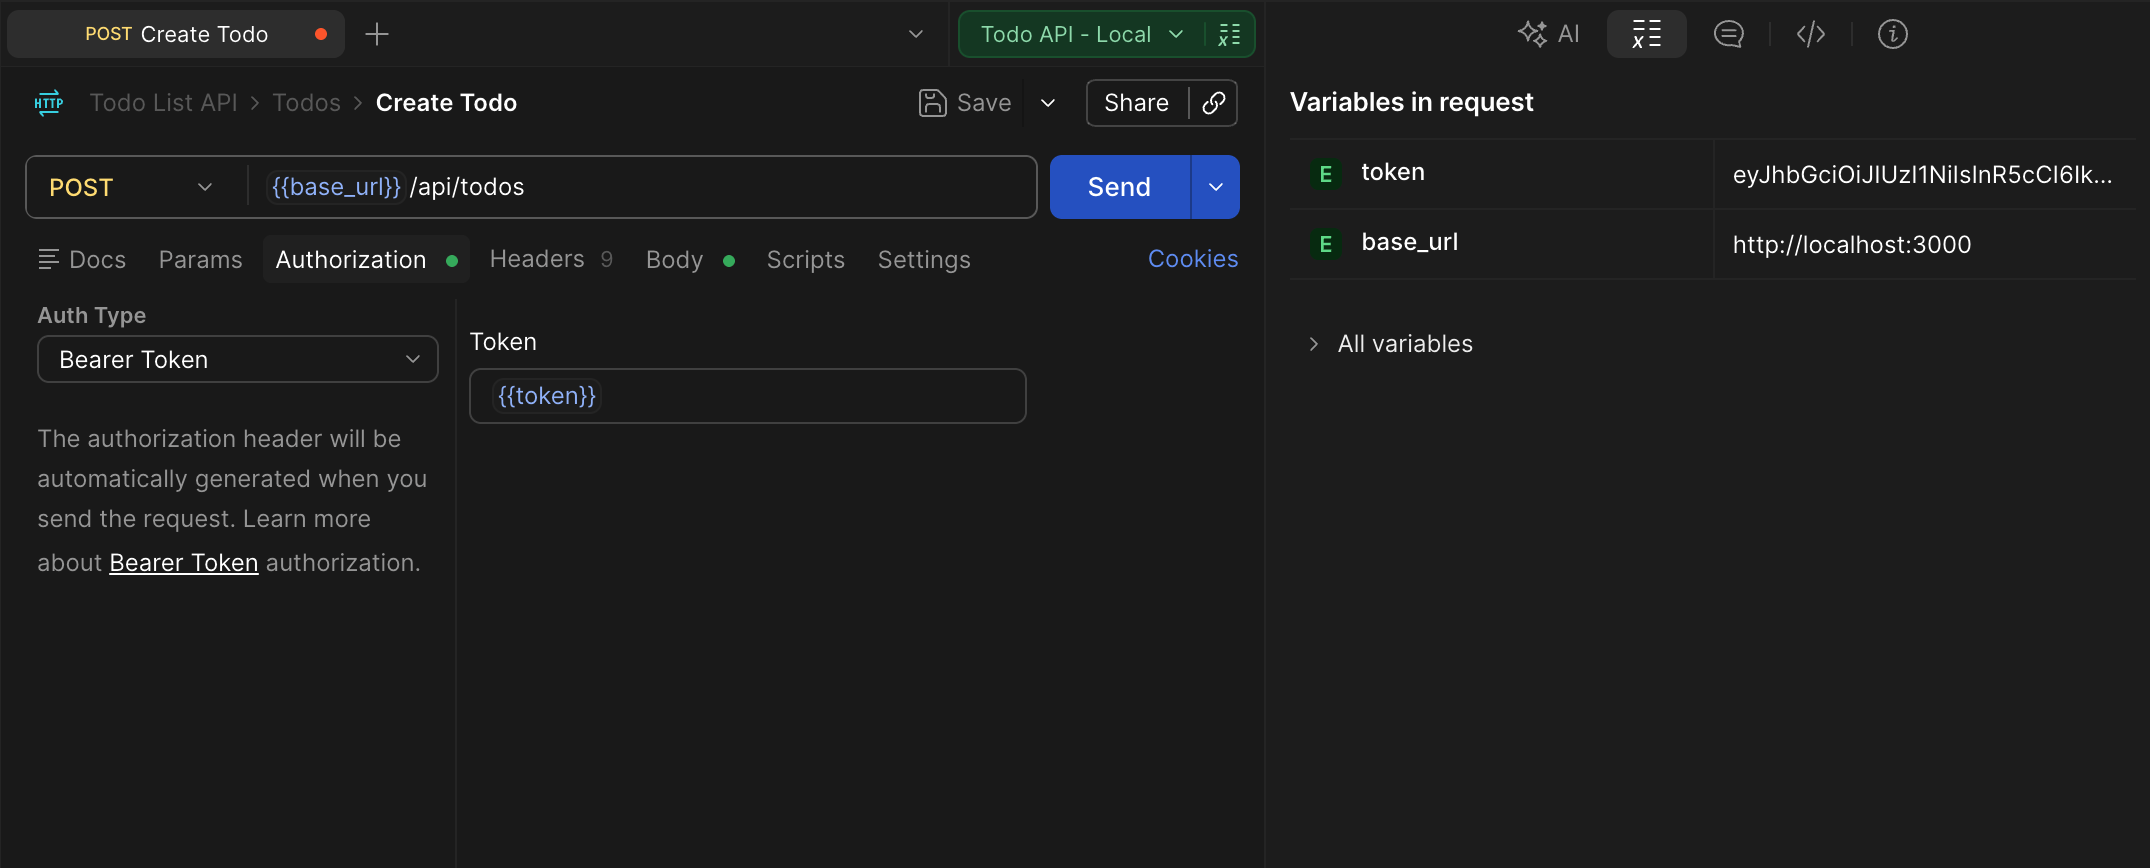Click the Share button
Viewport: 2150px width, 868px height.
(x=1137, y=103)
